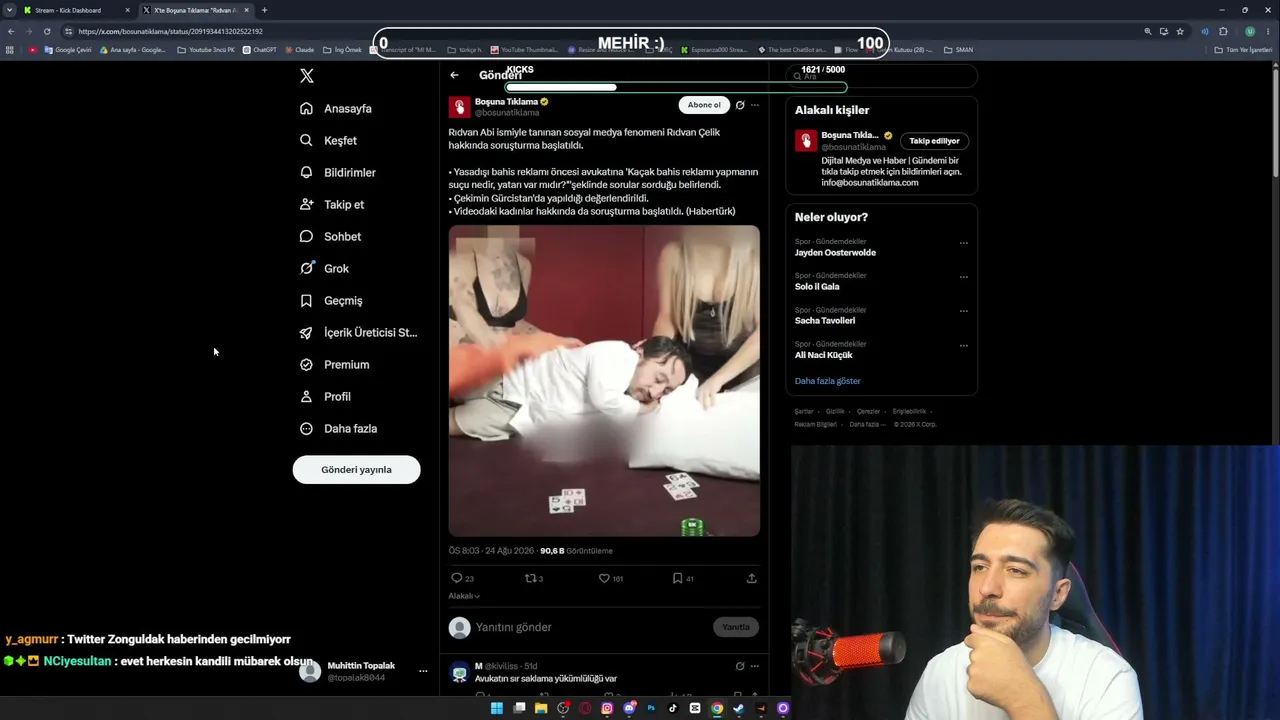This screenshot has width=1280, height=720.
Task: Click the Grok icon on Boşuna Tıklama's post
Action: 740,105
